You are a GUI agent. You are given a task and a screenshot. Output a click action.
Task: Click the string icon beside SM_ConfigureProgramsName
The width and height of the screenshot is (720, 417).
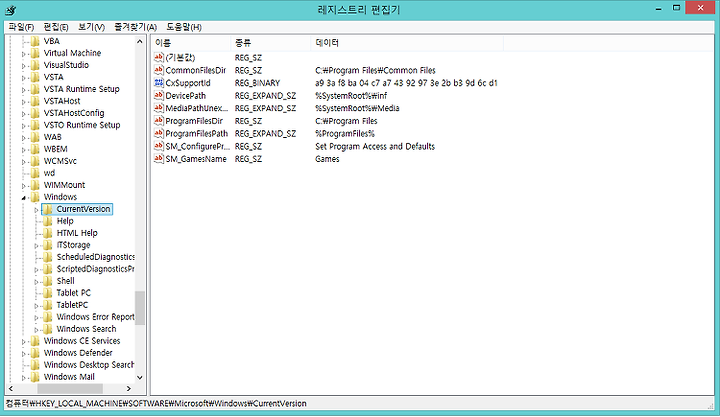(x=159, y=146)
